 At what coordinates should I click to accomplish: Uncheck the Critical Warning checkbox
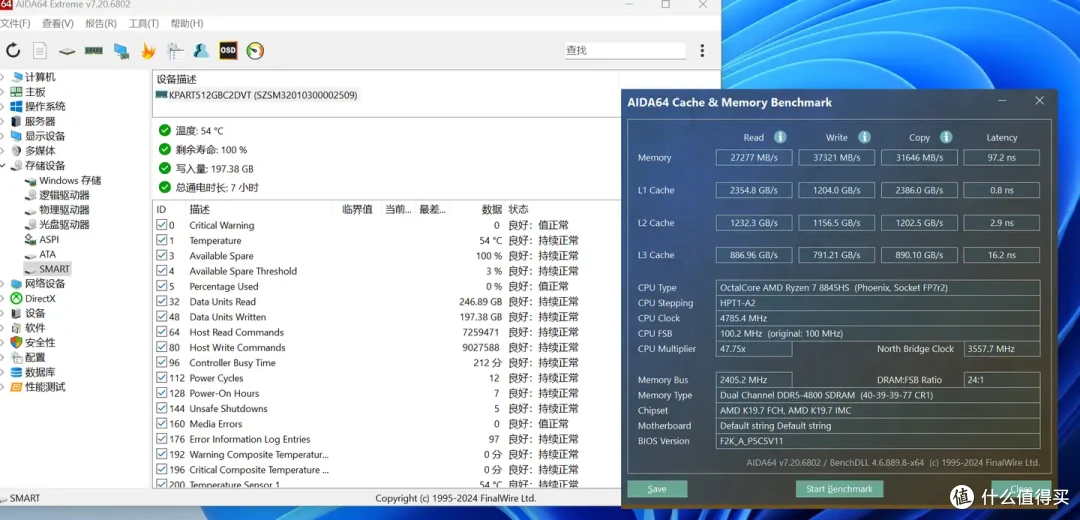coord(162,226)
